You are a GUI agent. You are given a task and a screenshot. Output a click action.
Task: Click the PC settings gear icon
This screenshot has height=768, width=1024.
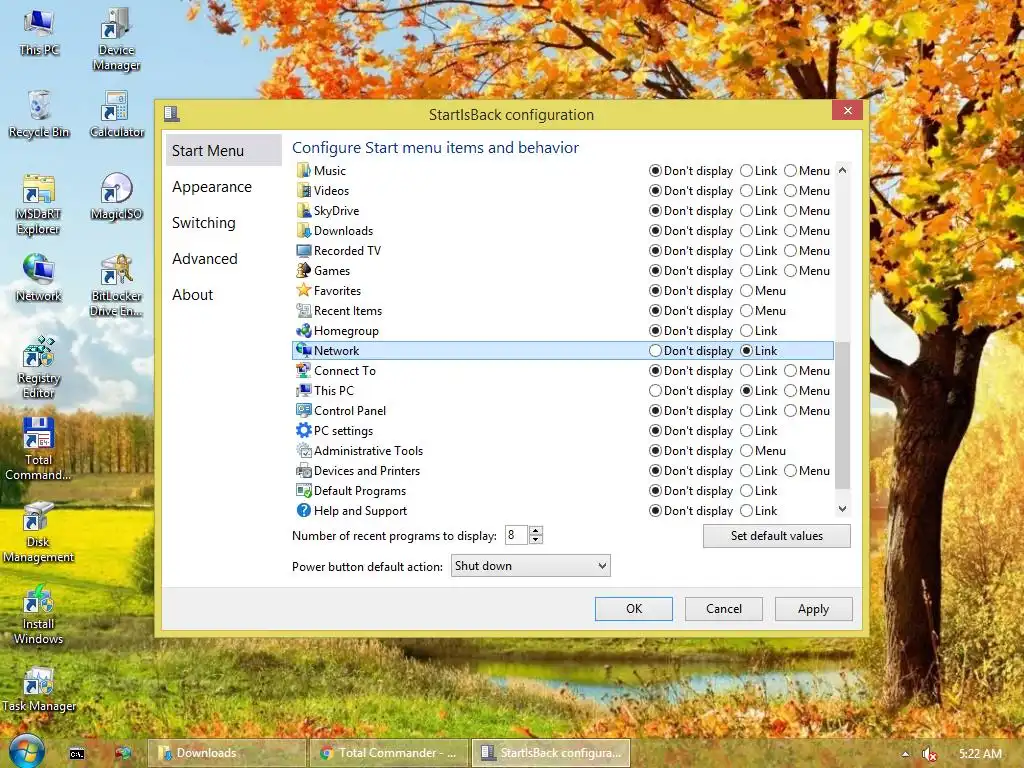304,430
